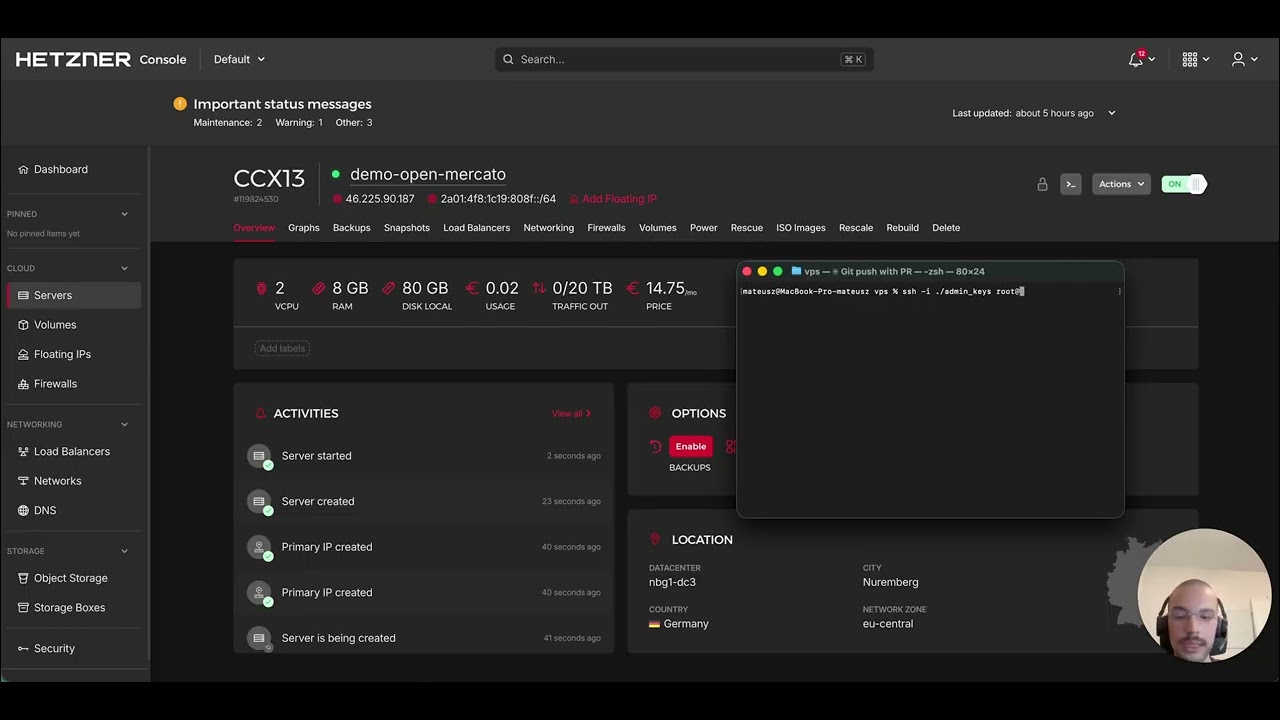Open DNS in sidebar
This screenshot has width=1280, height=720.
[74, 511]
